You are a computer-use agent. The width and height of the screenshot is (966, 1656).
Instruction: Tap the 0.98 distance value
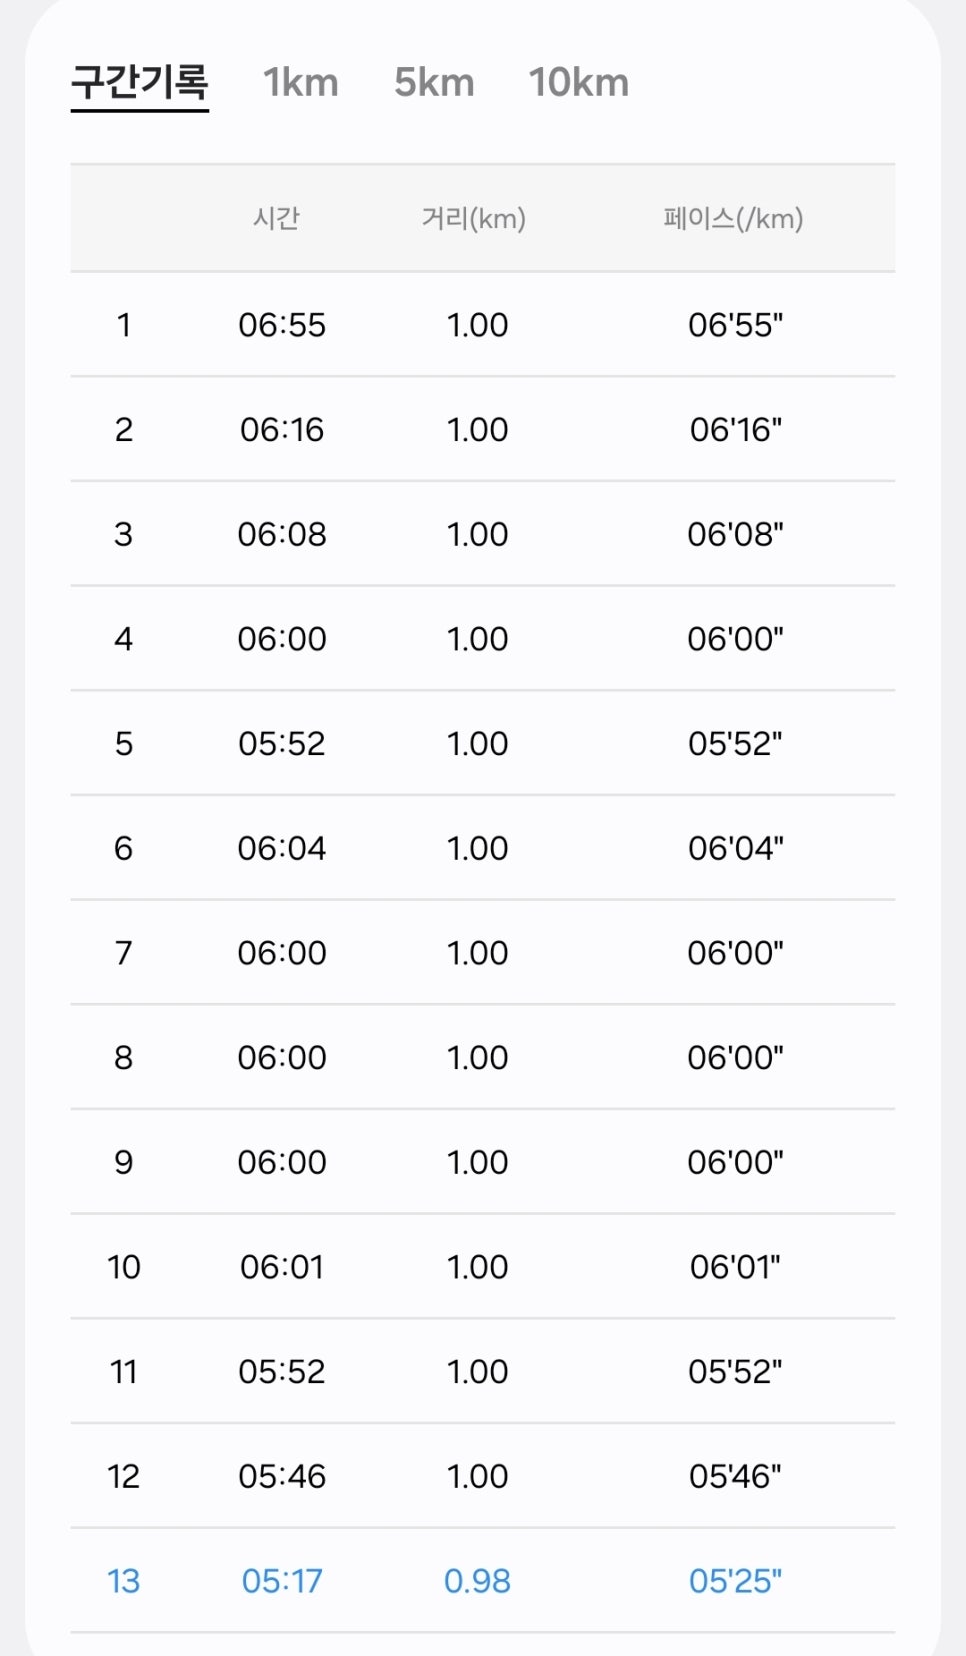[x=477, y=1581]
